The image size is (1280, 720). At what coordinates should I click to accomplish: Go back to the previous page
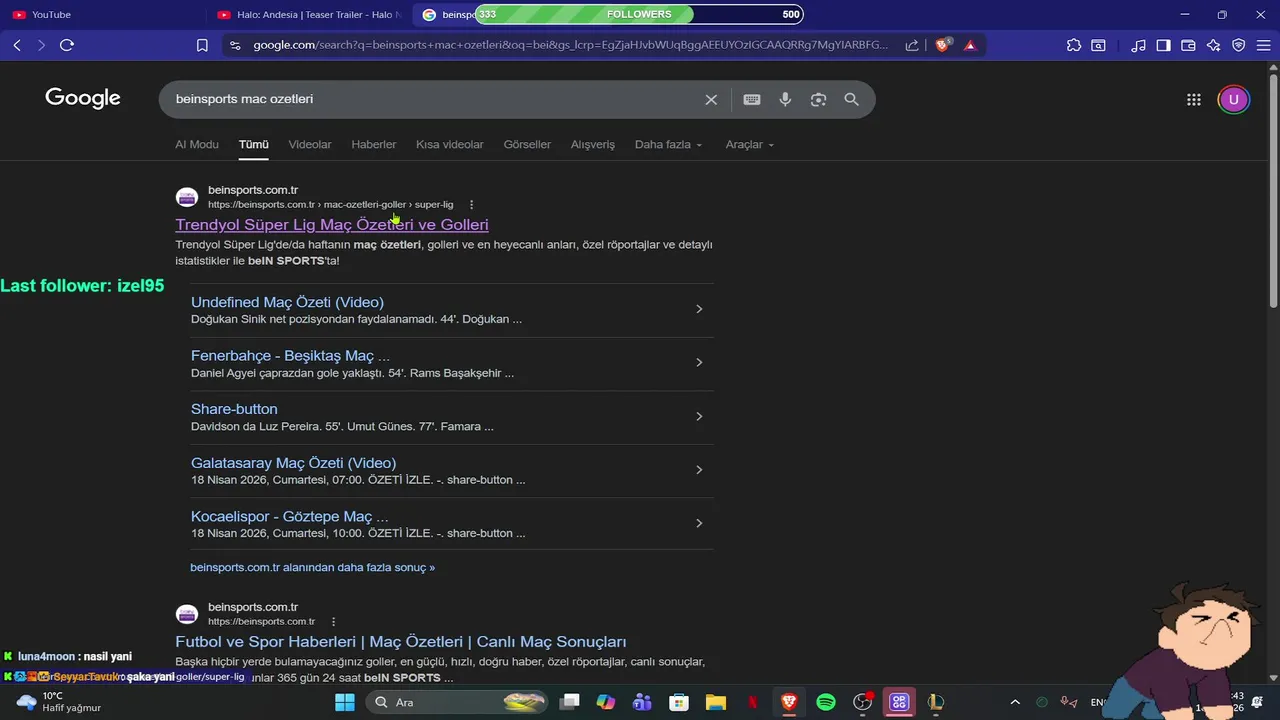[17, 45]
